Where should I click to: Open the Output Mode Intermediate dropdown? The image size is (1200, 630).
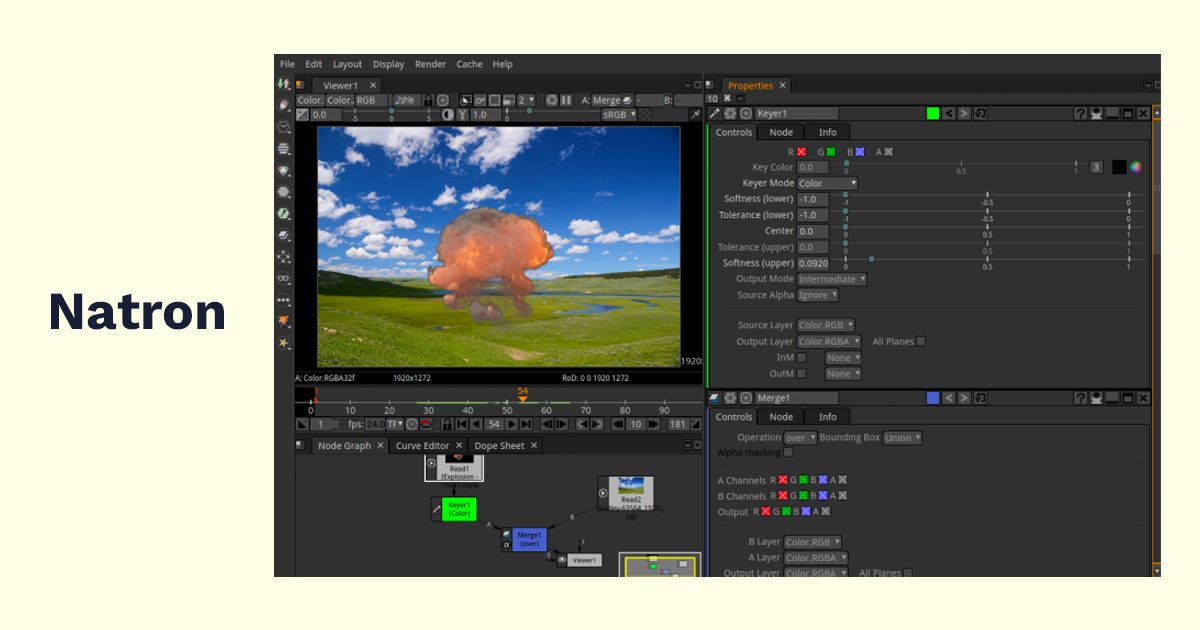tap(832, 279)
